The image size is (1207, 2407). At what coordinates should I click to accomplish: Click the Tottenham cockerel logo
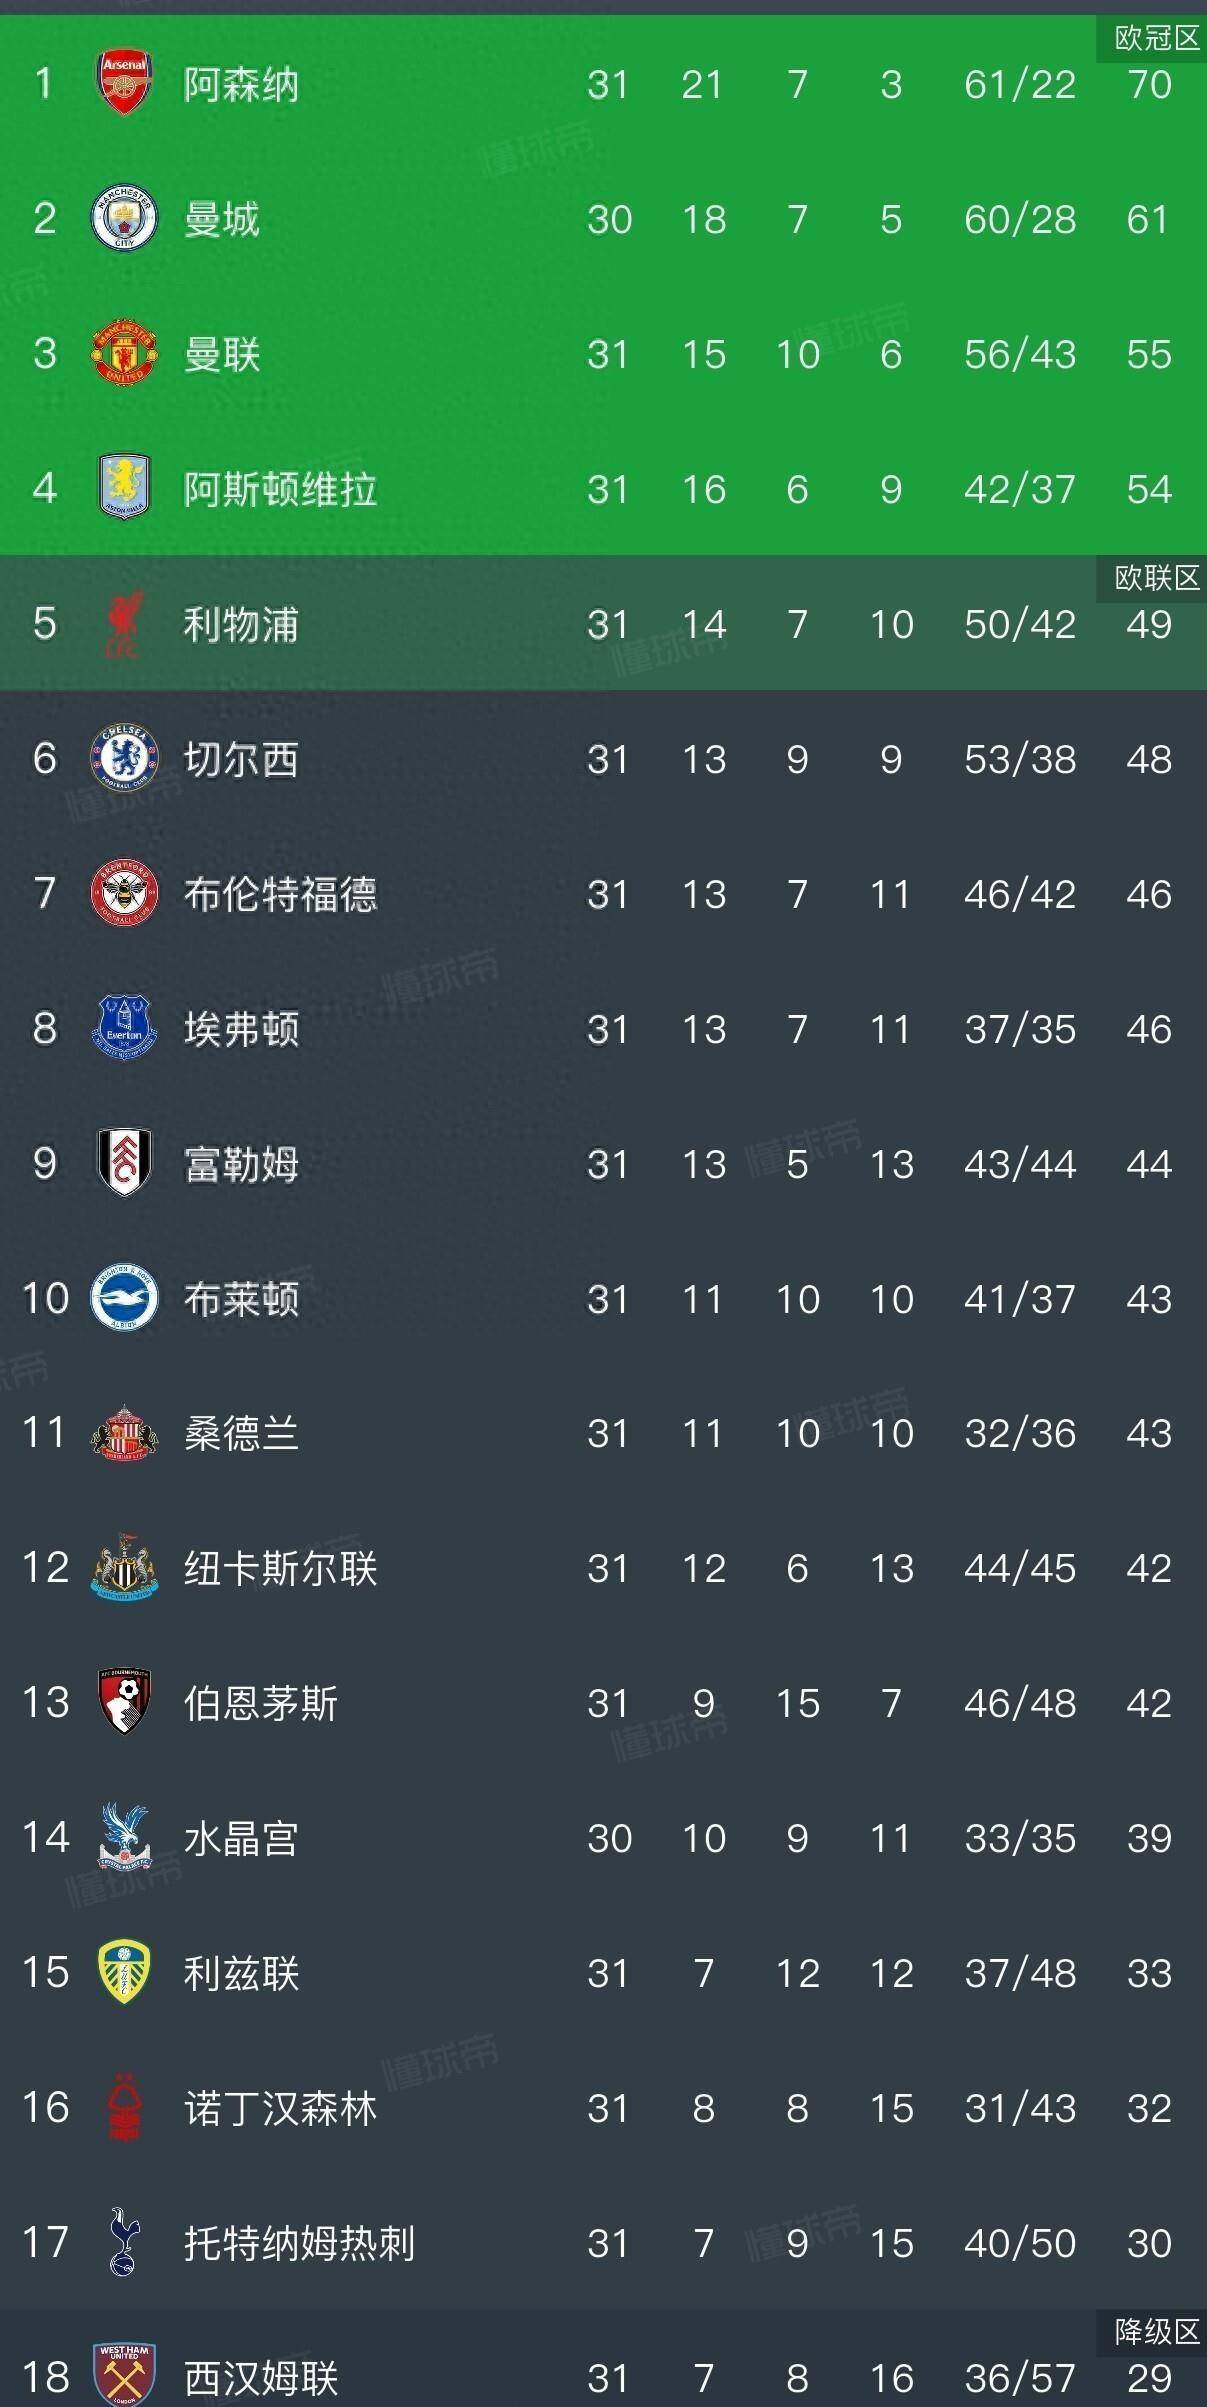coord(124,2243)
